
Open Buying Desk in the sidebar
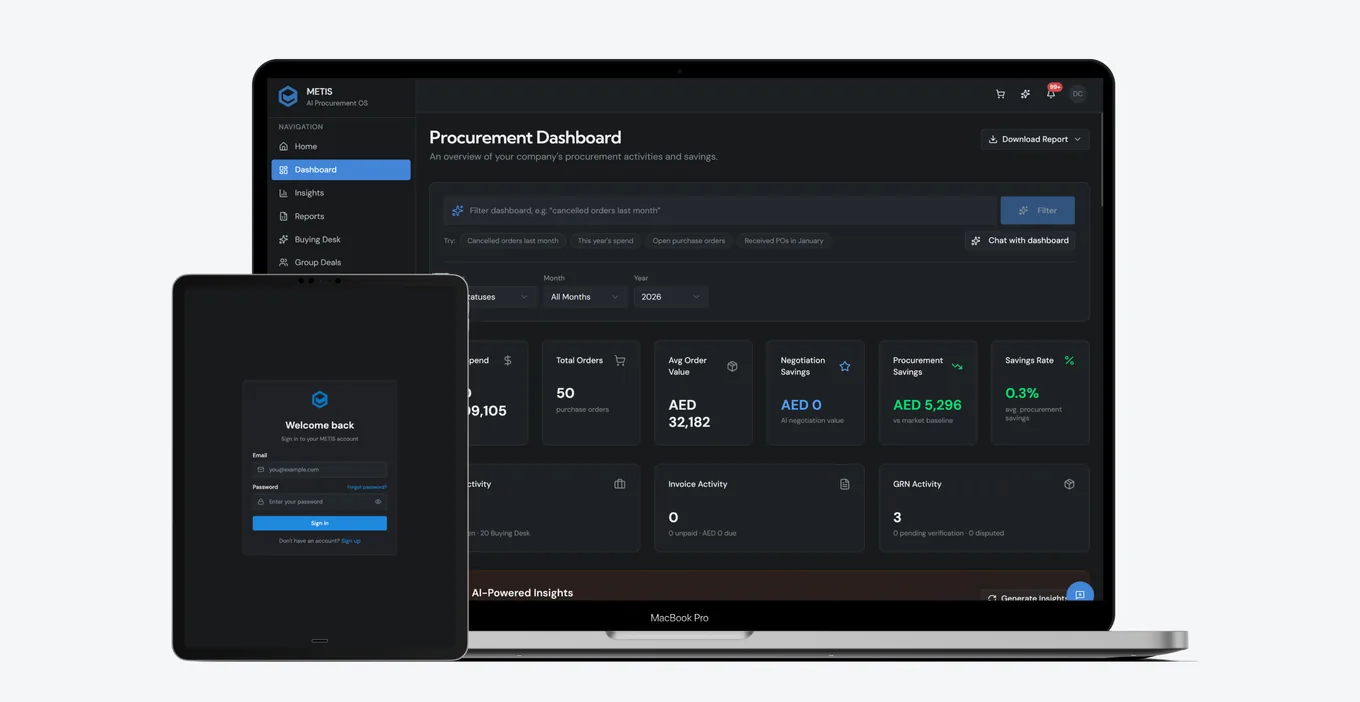(341, 239)
